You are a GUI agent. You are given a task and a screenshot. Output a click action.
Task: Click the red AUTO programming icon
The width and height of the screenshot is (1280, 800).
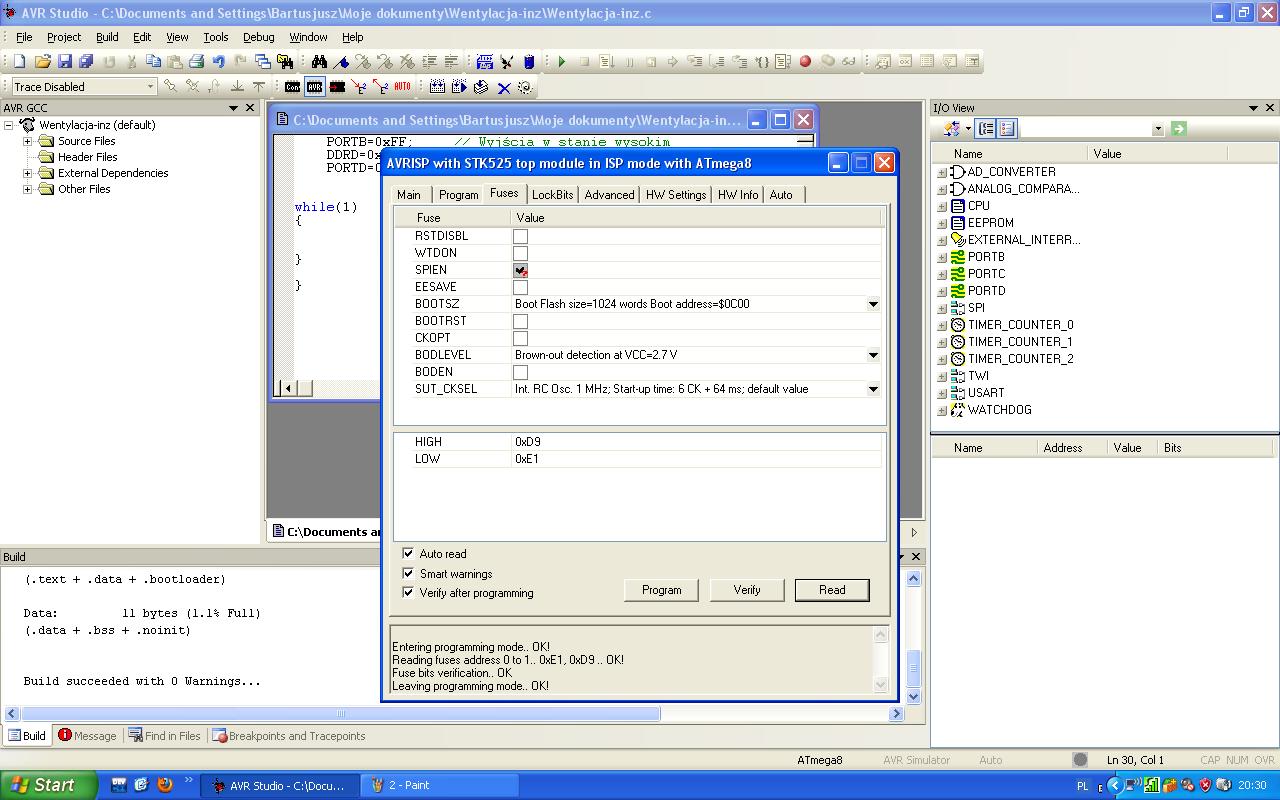[x=402, y=87]
